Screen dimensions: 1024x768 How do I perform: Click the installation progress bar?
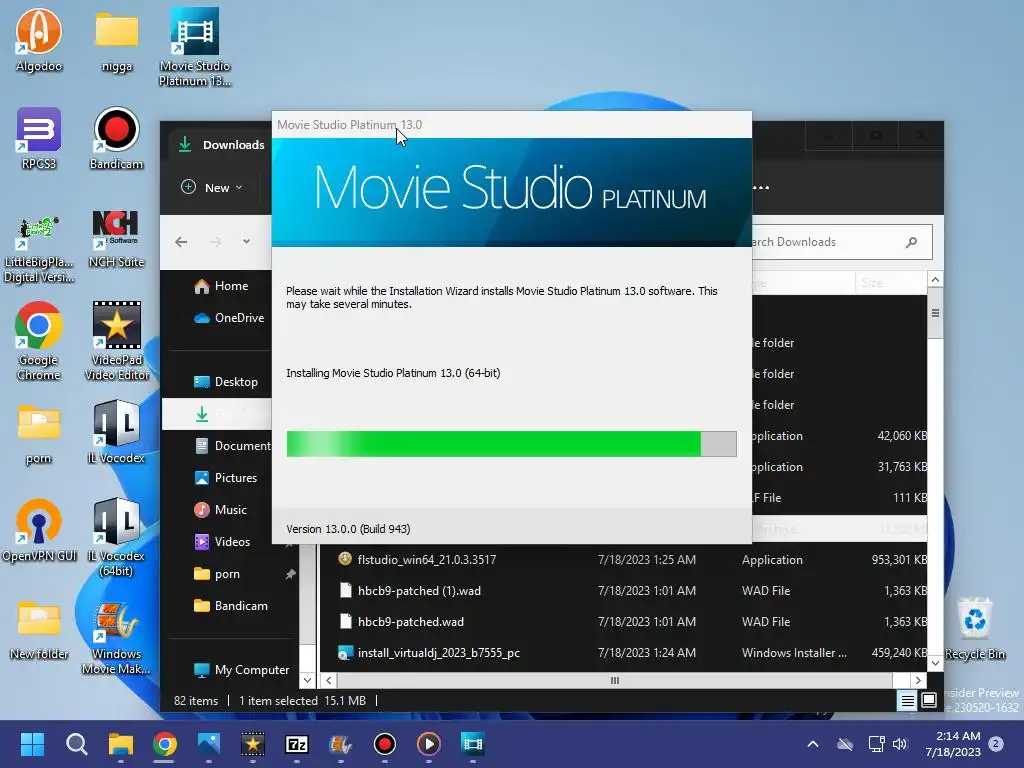(511, 444)
